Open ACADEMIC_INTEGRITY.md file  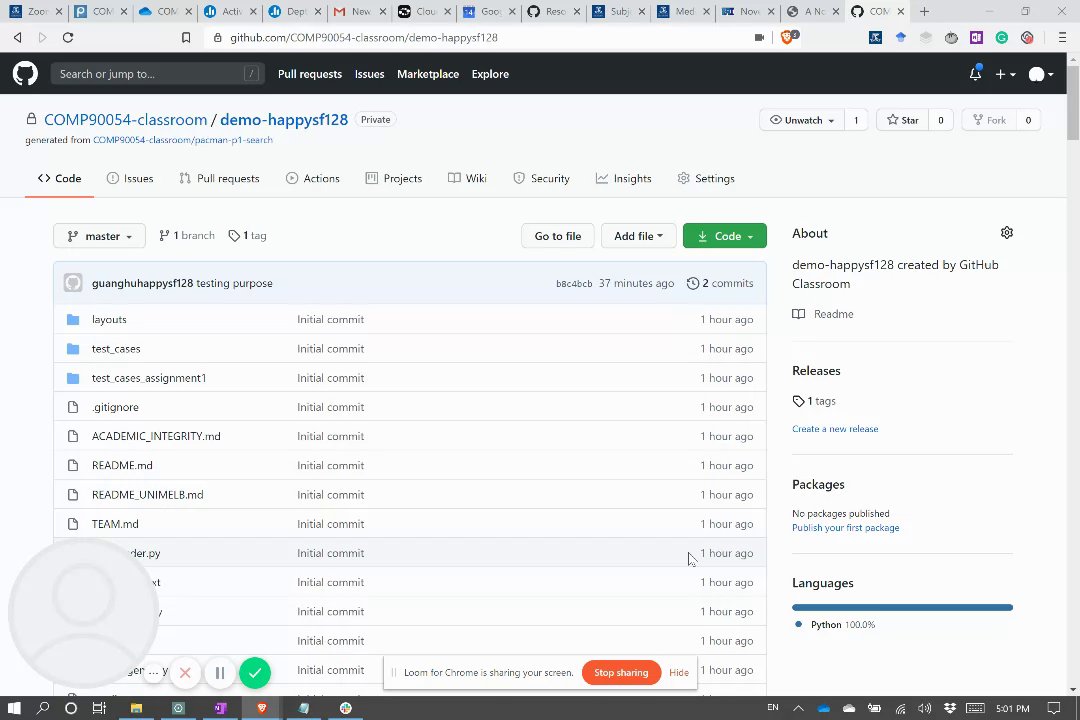[x=156, y=436]
